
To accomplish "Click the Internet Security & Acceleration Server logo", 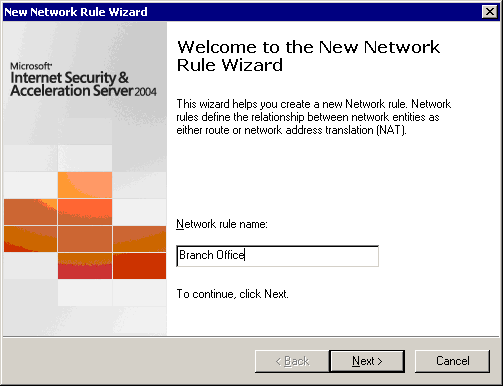I will coord(83,80).
